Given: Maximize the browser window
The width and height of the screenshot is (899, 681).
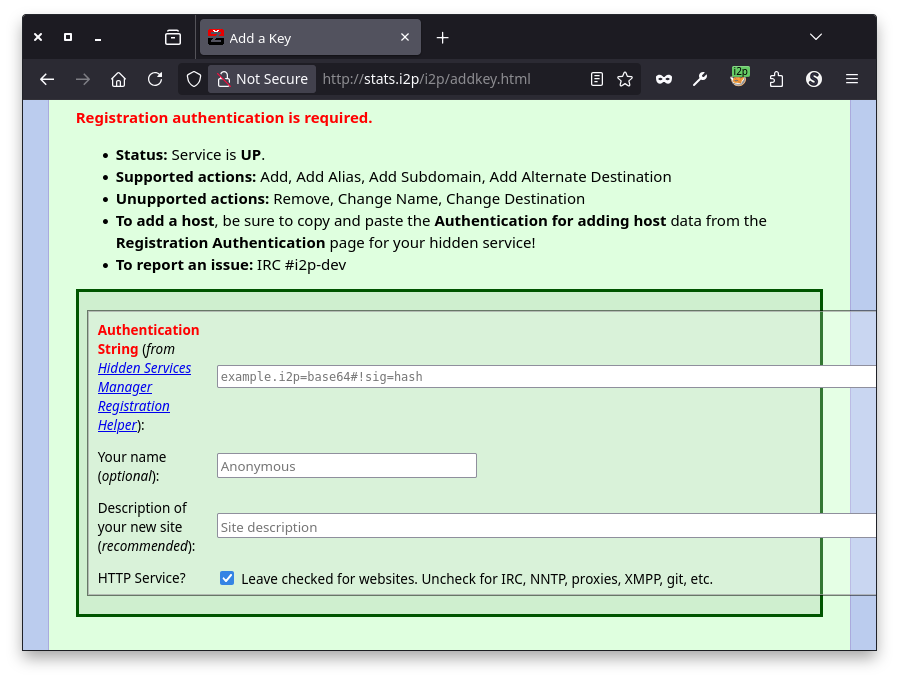Looking at the screenshot, I should click(68, 37).
